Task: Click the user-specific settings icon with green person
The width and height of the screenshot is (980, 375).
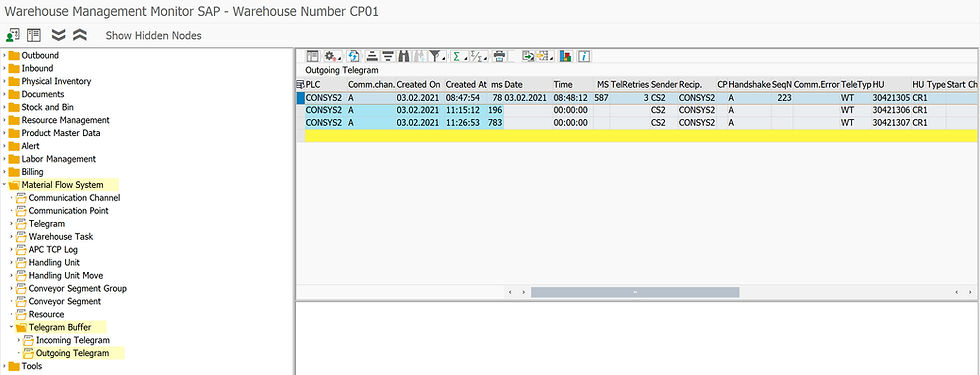Action: pos(12,35)
